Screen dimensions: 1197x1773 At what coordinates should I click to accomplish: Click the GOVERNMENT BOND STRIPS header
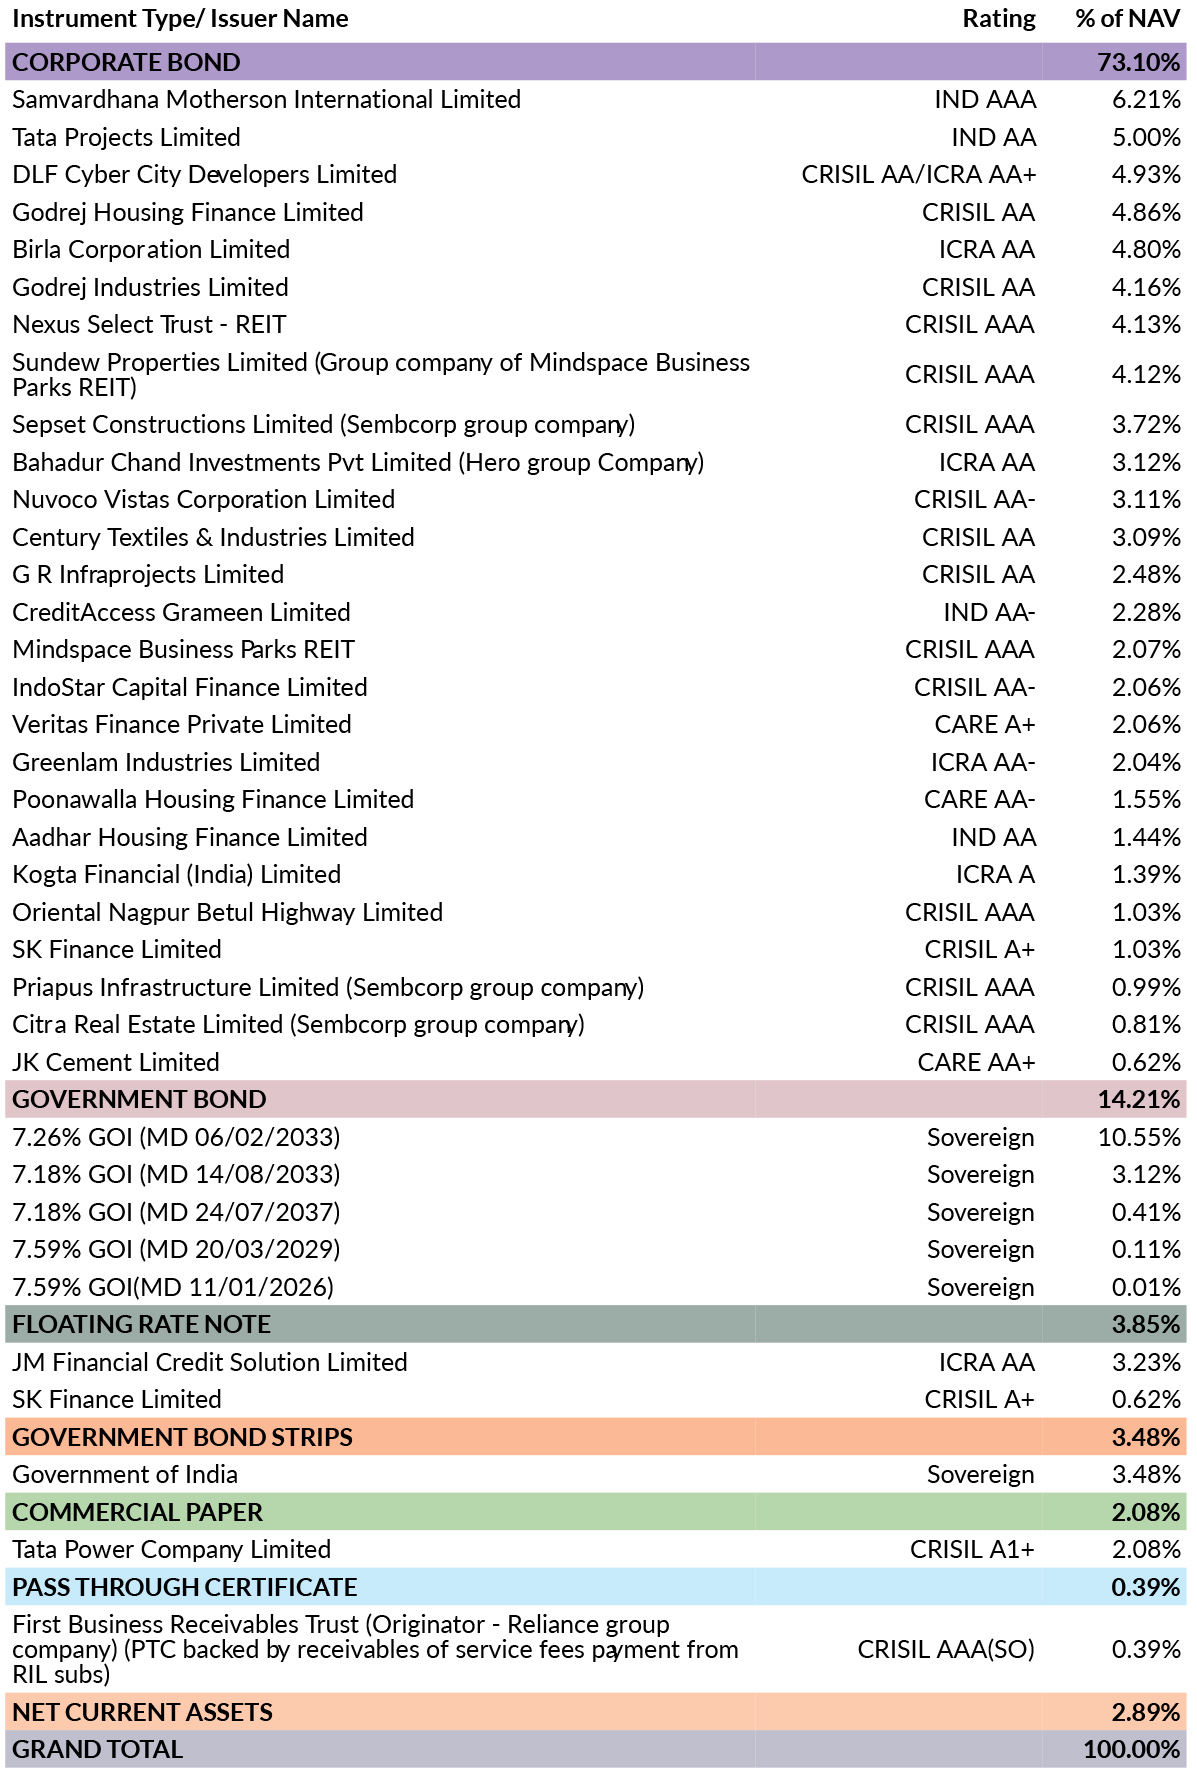[596, 1437]
